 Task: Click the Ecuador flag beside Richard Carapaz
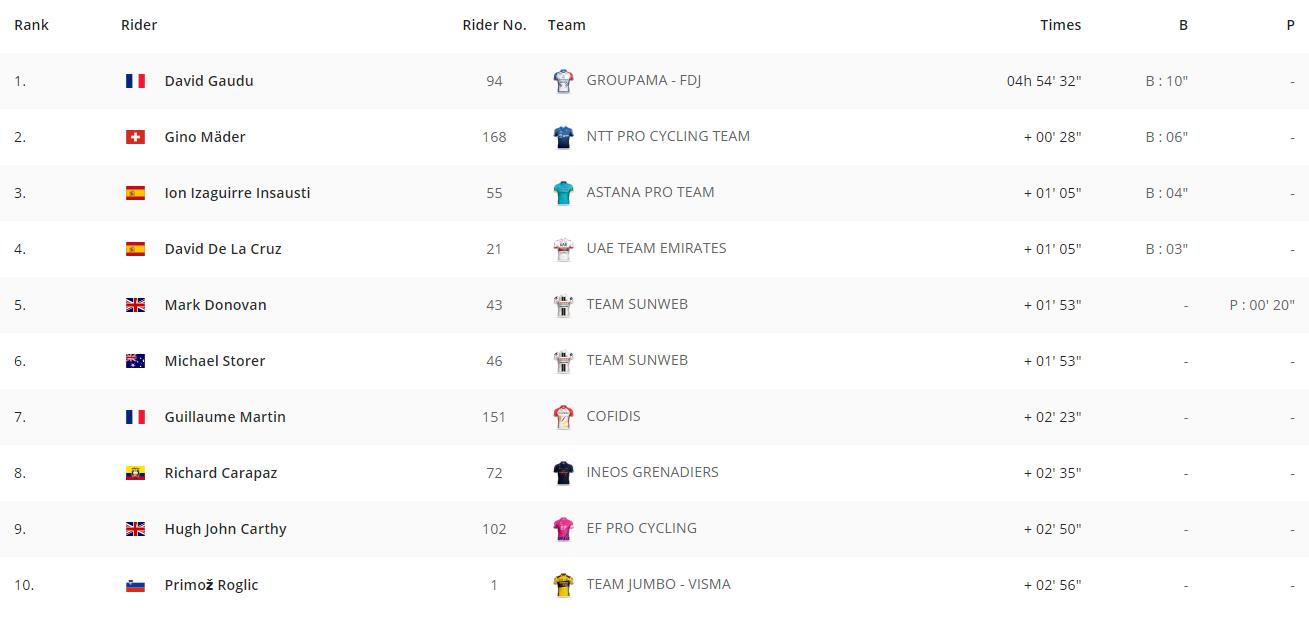pos(135,473)
